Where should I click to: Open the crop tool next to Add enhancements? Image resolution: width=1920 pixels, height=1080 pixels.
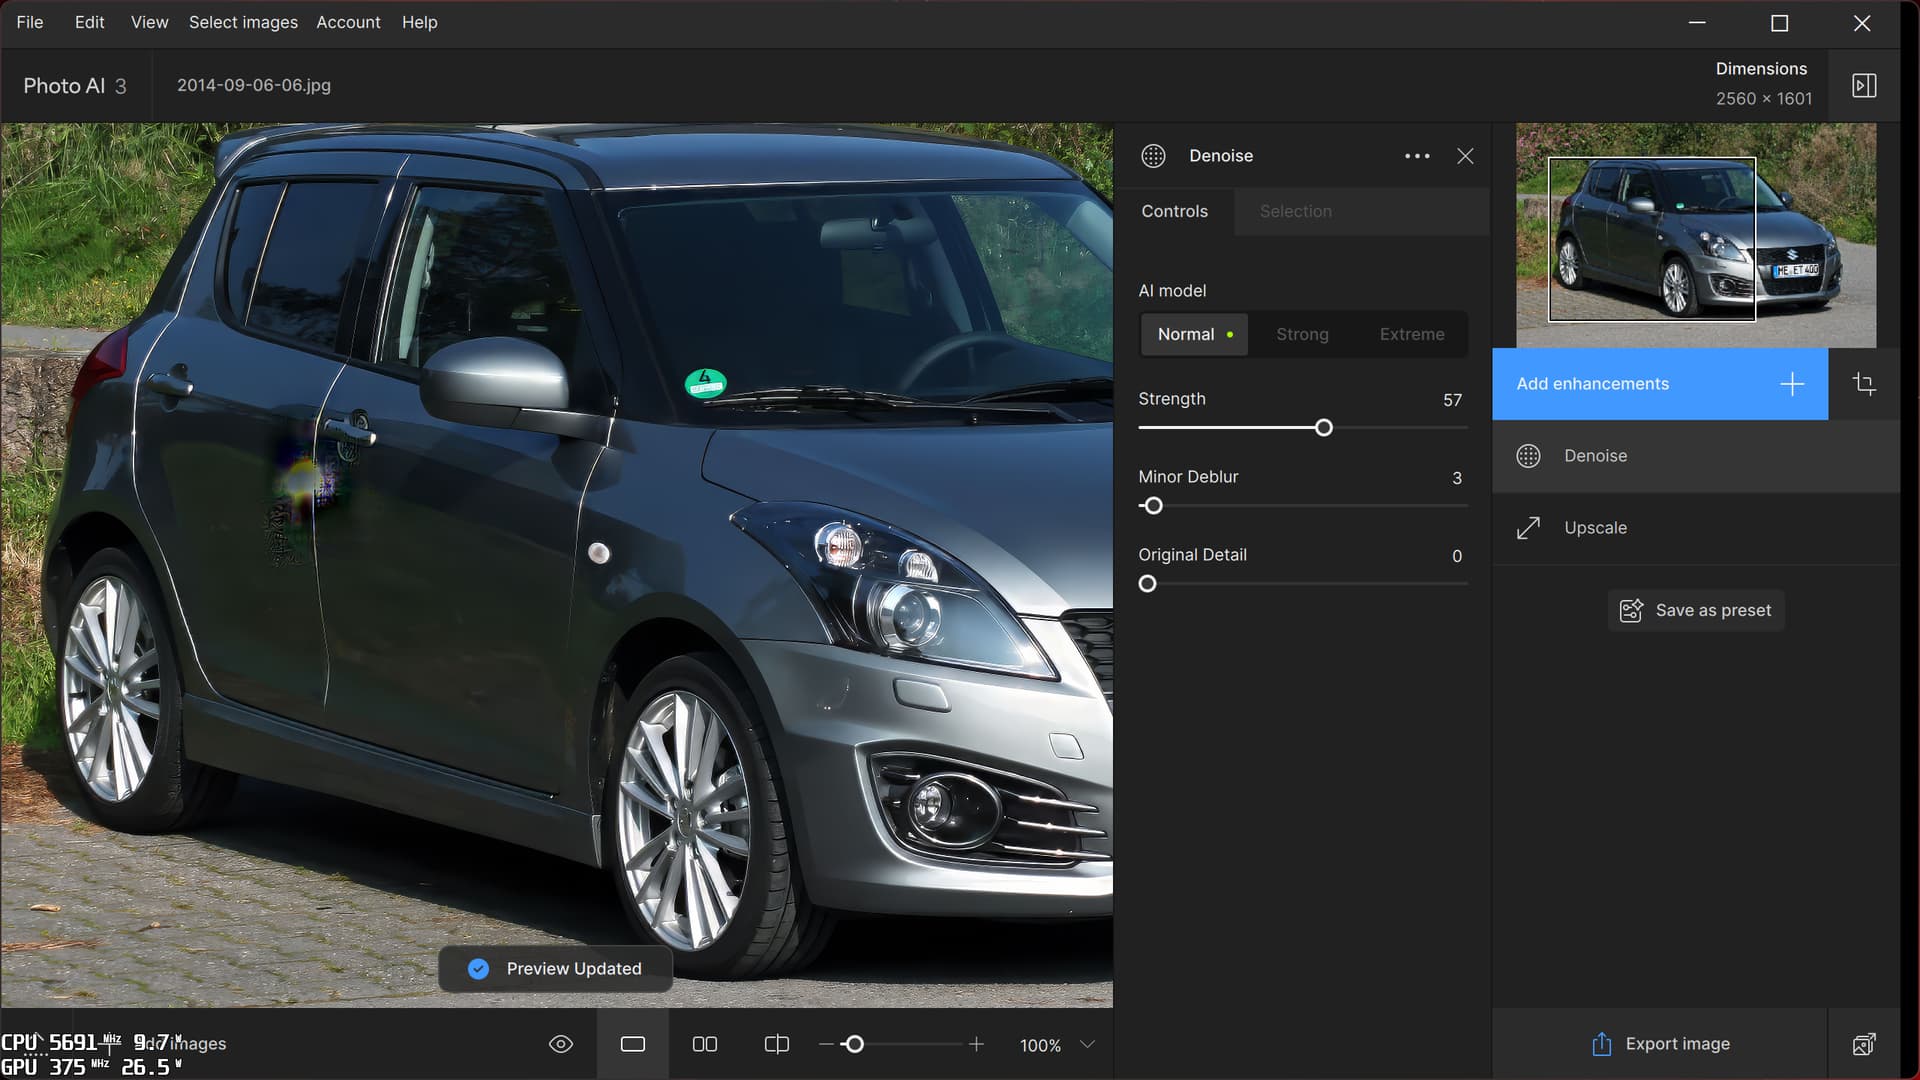click(1862, 384)
